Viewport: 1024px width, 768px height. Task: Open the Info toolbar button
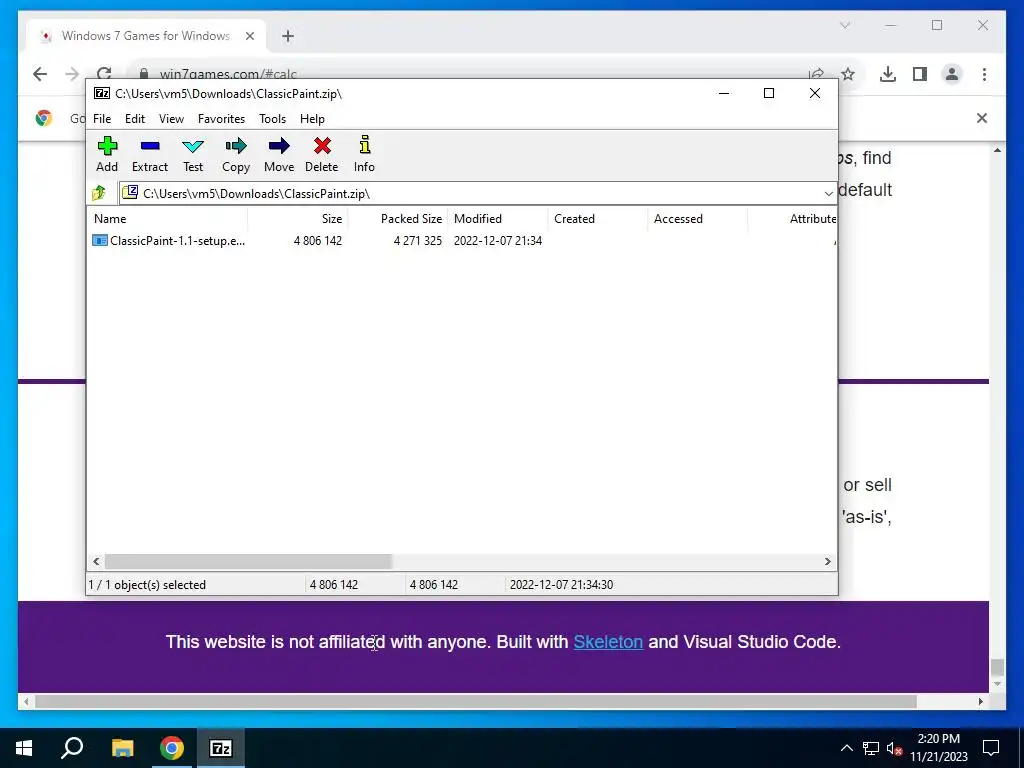click(x=364, y=154)
